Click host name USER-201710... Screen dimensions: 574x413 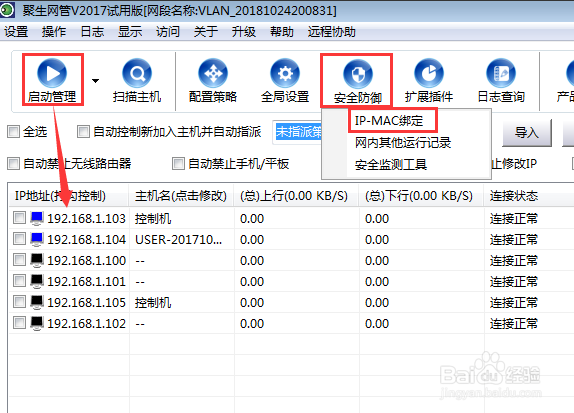178,239
